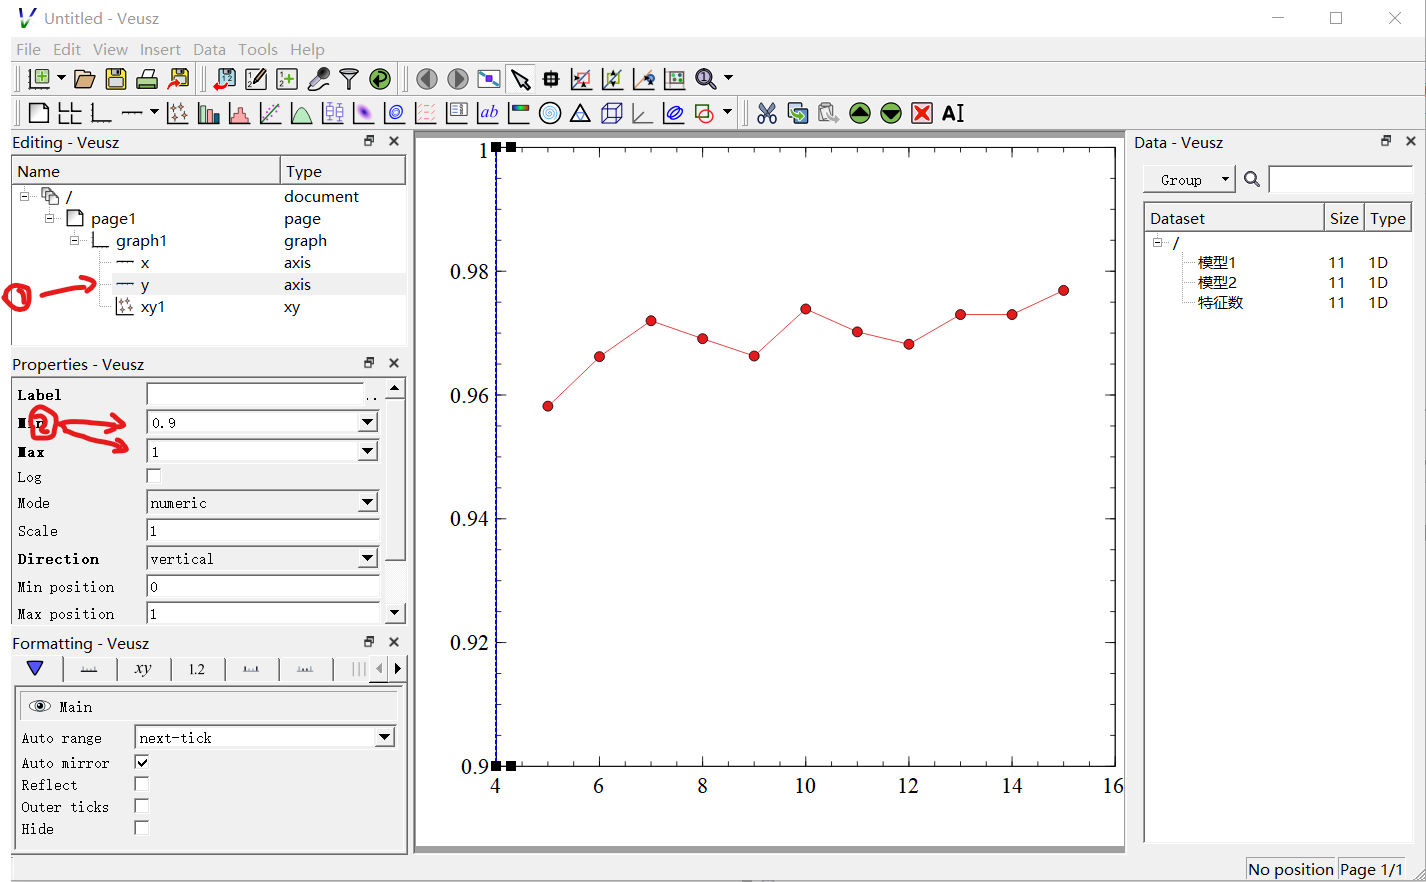1426x882 pixels.
Task: Move the selected widget down with green arrow
Action: point(891,113)
